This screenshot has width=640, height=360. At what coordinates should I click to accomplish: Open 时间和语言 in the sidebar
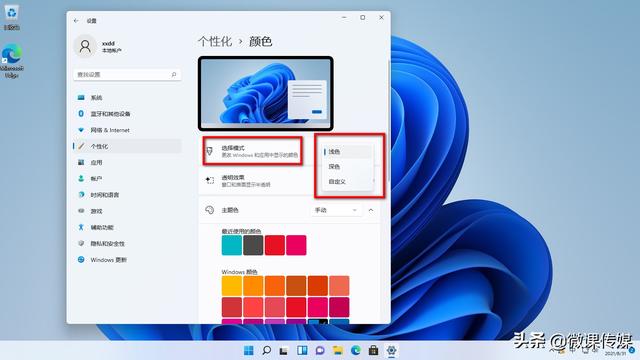pyautogui.click(x=127, y=195)
